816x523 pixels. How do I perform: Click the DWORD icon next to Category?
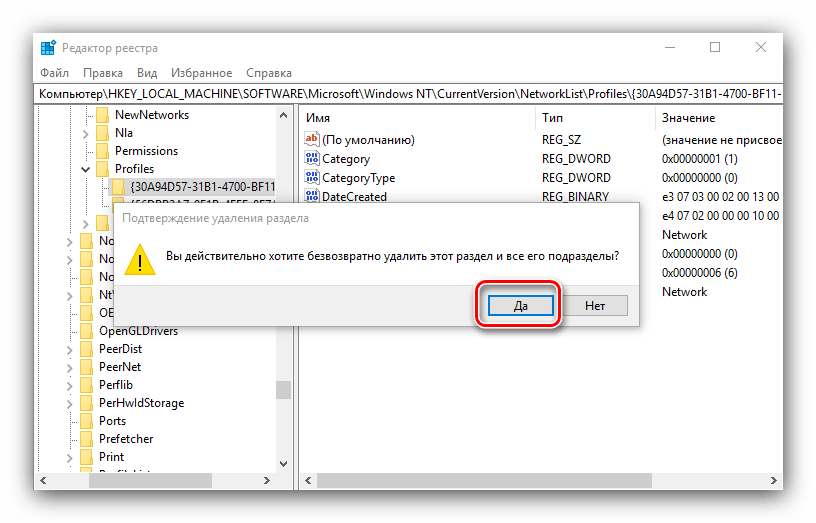coord(311,159)
